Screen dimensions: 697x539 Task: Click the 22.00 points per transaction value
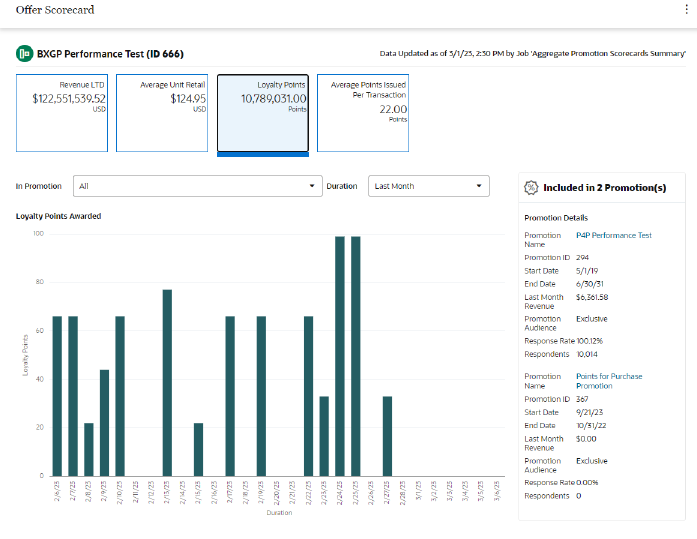pyautogui.click(x=393, y=109)
